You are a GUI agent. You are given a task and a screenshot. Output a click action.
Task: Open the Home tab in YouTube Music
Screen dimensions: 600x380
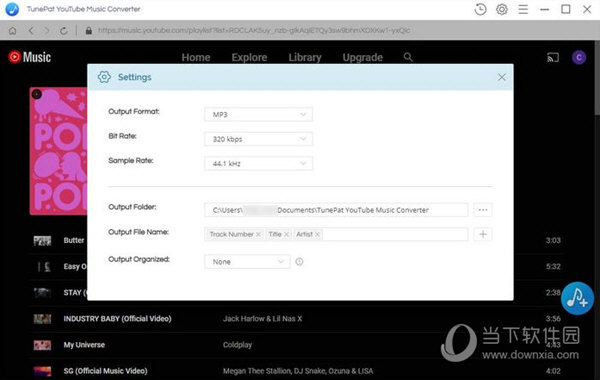(x=196, y=57)
